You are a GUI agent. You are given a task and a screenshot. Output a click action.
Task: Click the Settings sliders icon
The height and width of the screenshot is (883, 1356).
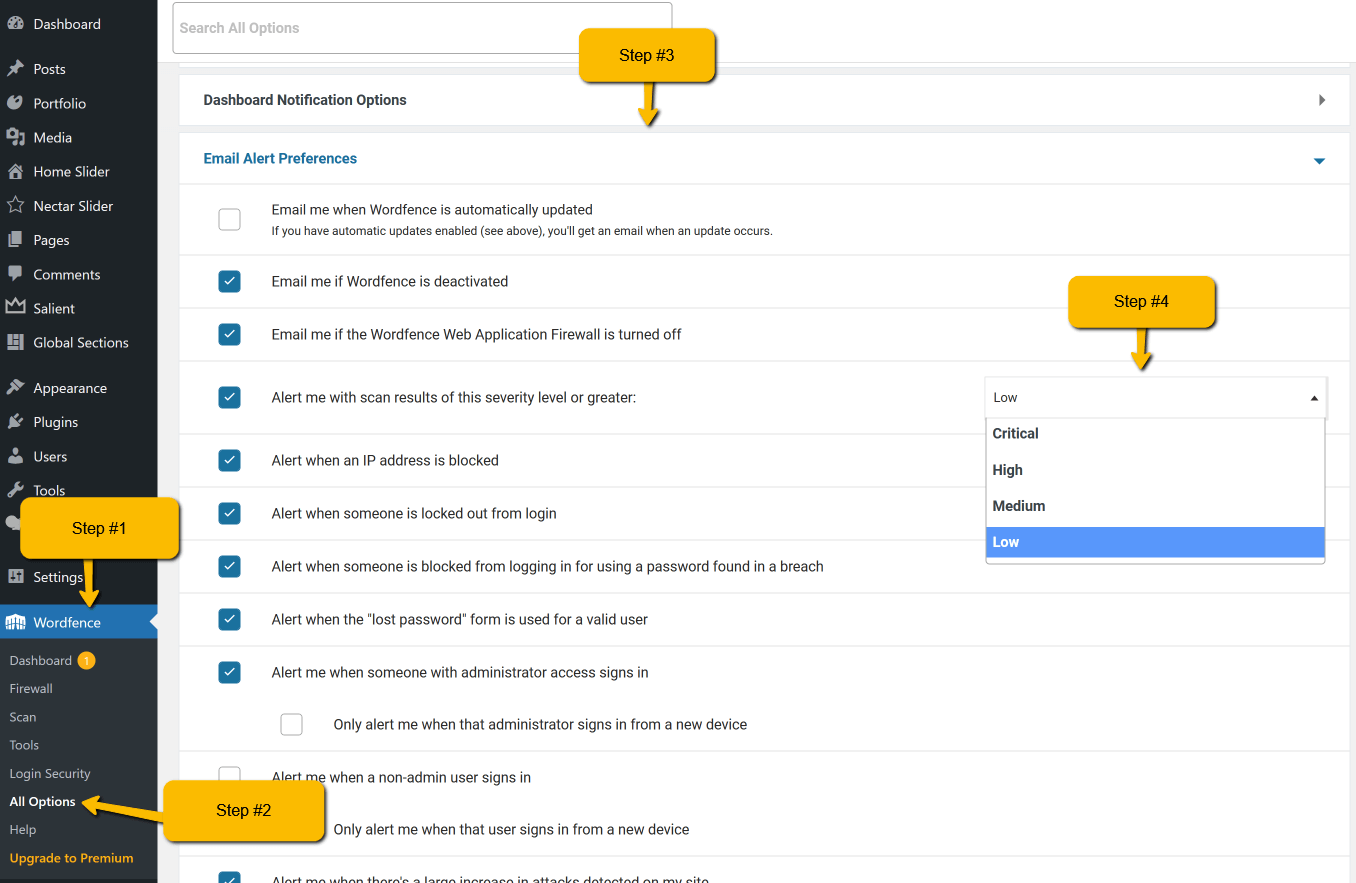pos(15,577)
